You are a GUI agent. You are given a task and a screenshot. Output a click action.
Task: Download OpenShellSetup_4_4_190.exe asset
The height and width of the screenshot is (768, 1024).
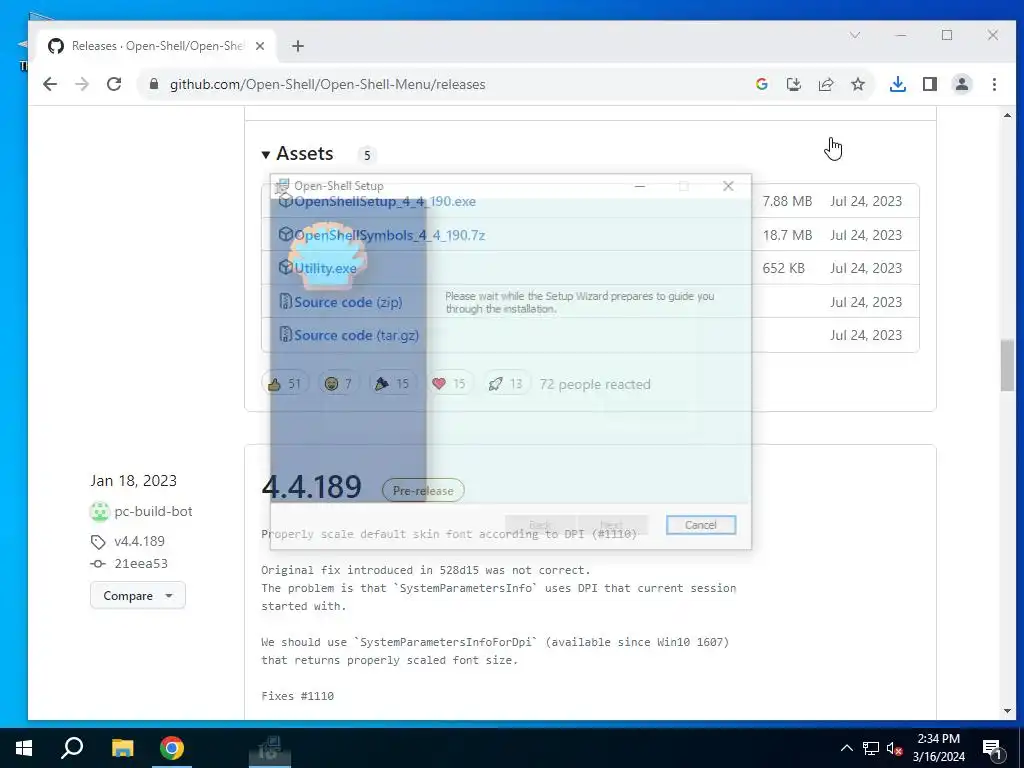385,201
